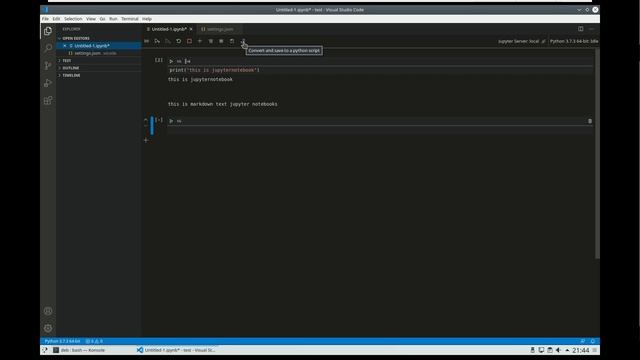Viewport: 640px width, 360px height.
Task: Click into the print code cell editor
Action: pyautogui.click(x=380, y=70)
